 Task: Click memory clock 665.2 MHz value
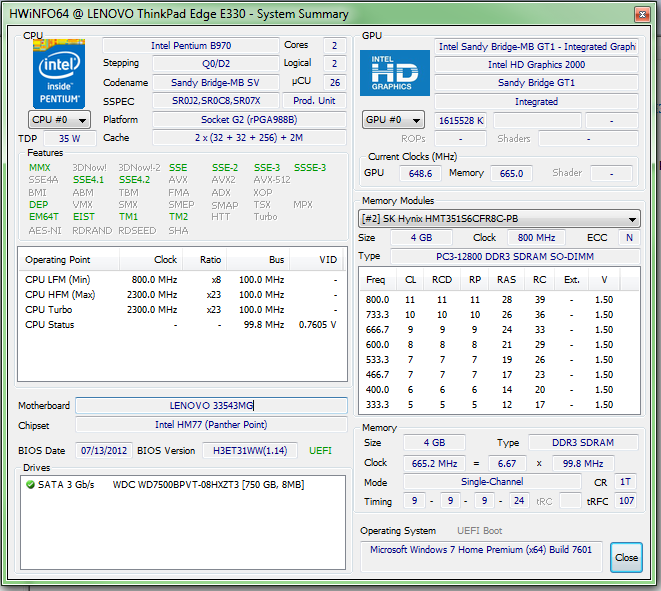point(434,464)
